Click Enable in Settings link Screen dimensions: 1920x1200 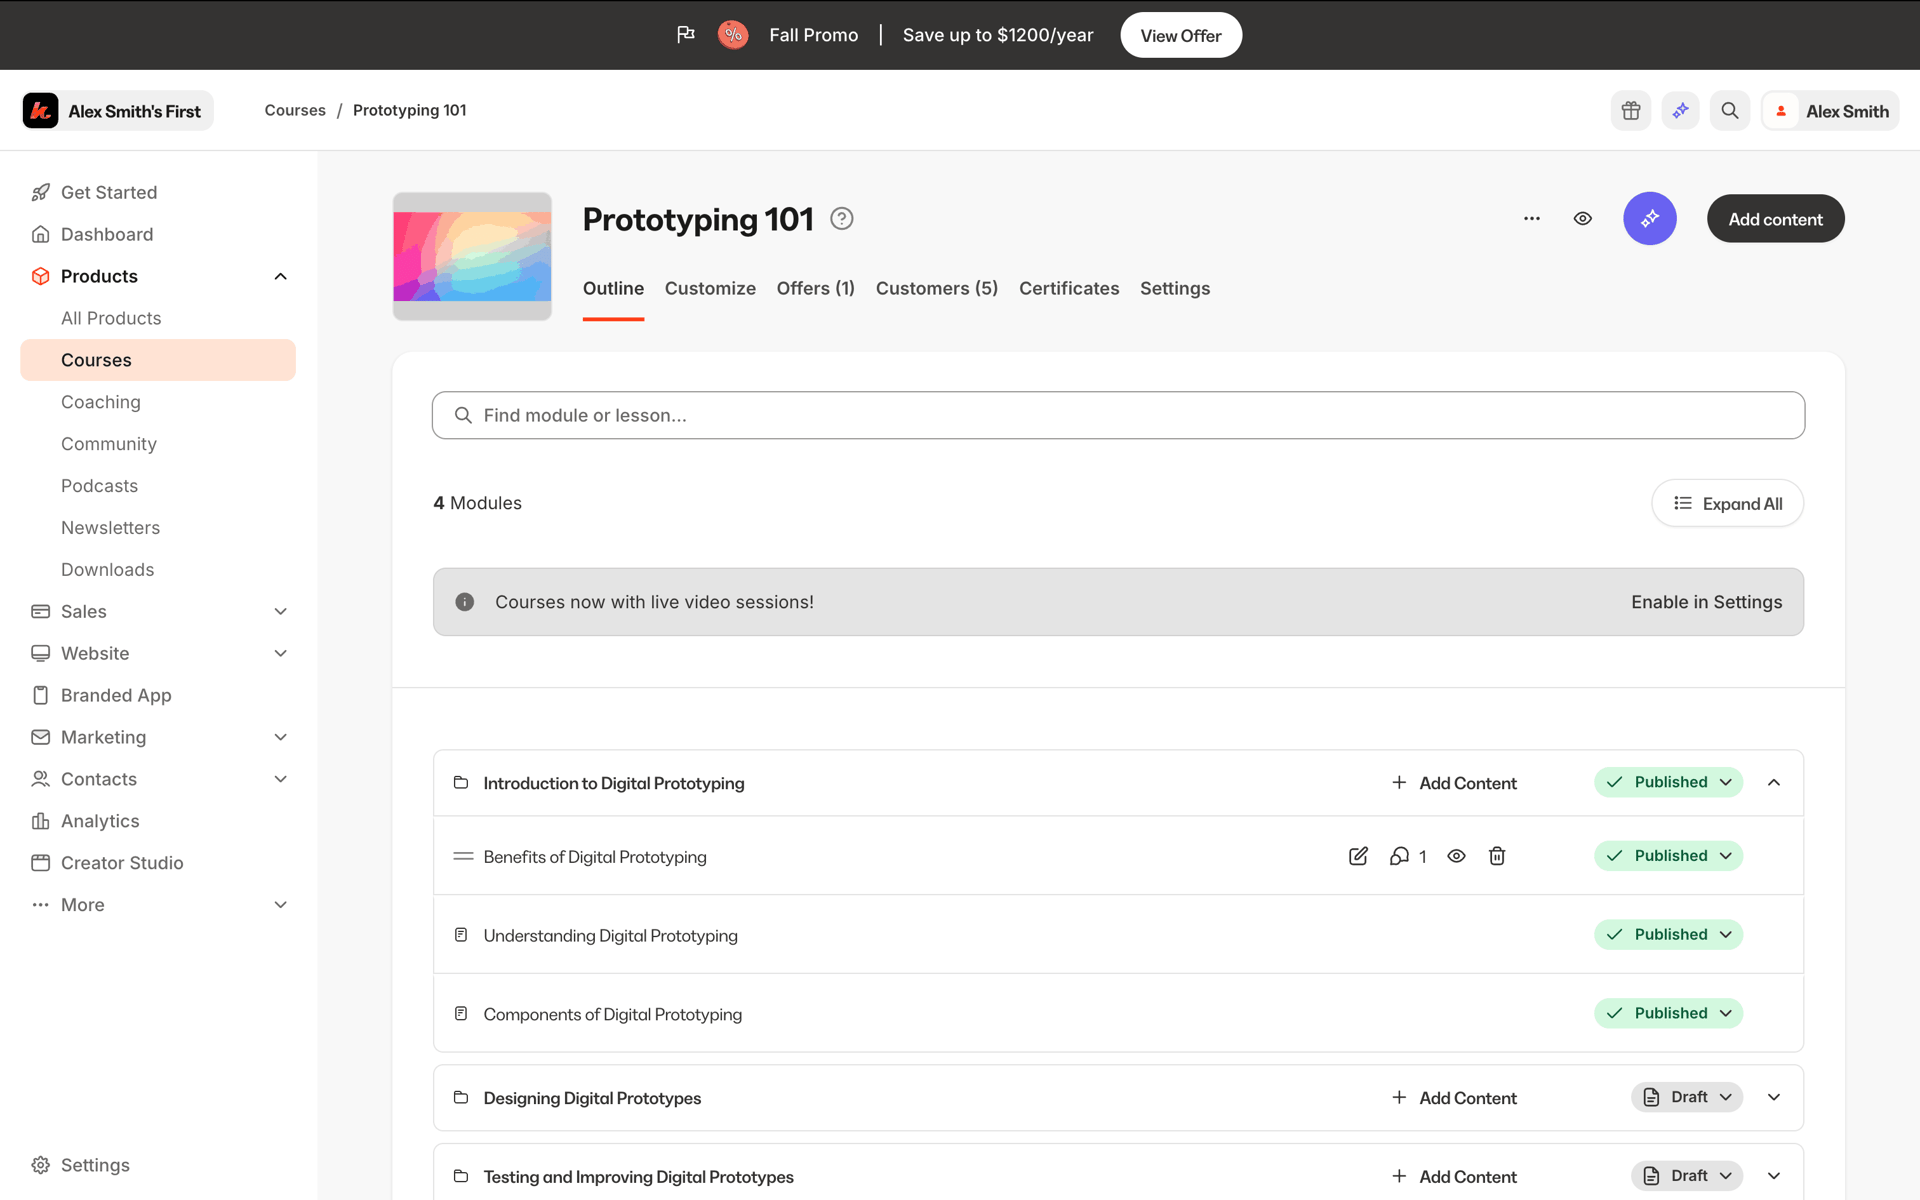[x=1706, y=602]
